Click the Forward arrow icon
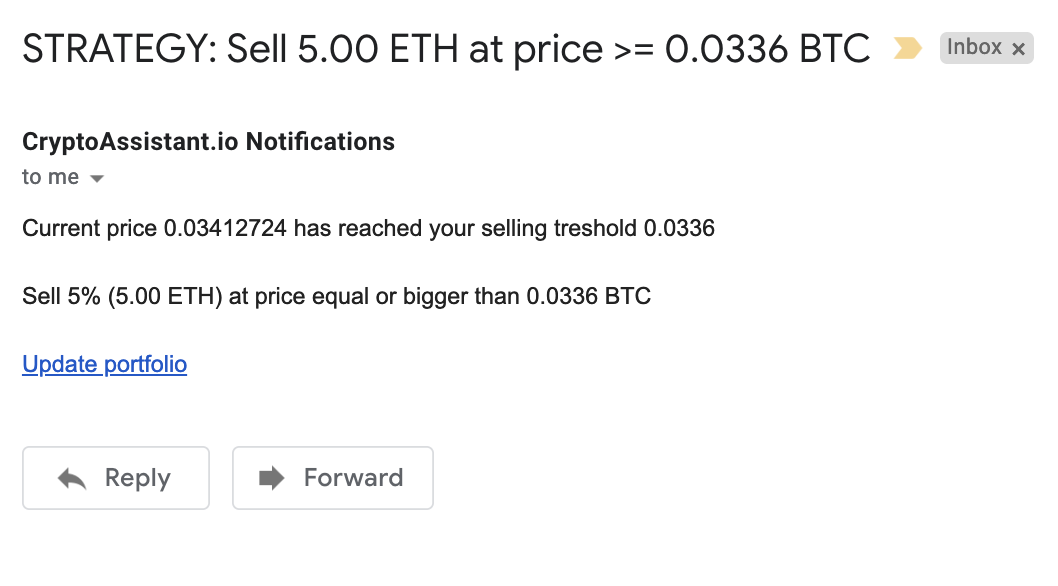Viewport: 1058px width, 586px height. [x=272, y=478]
